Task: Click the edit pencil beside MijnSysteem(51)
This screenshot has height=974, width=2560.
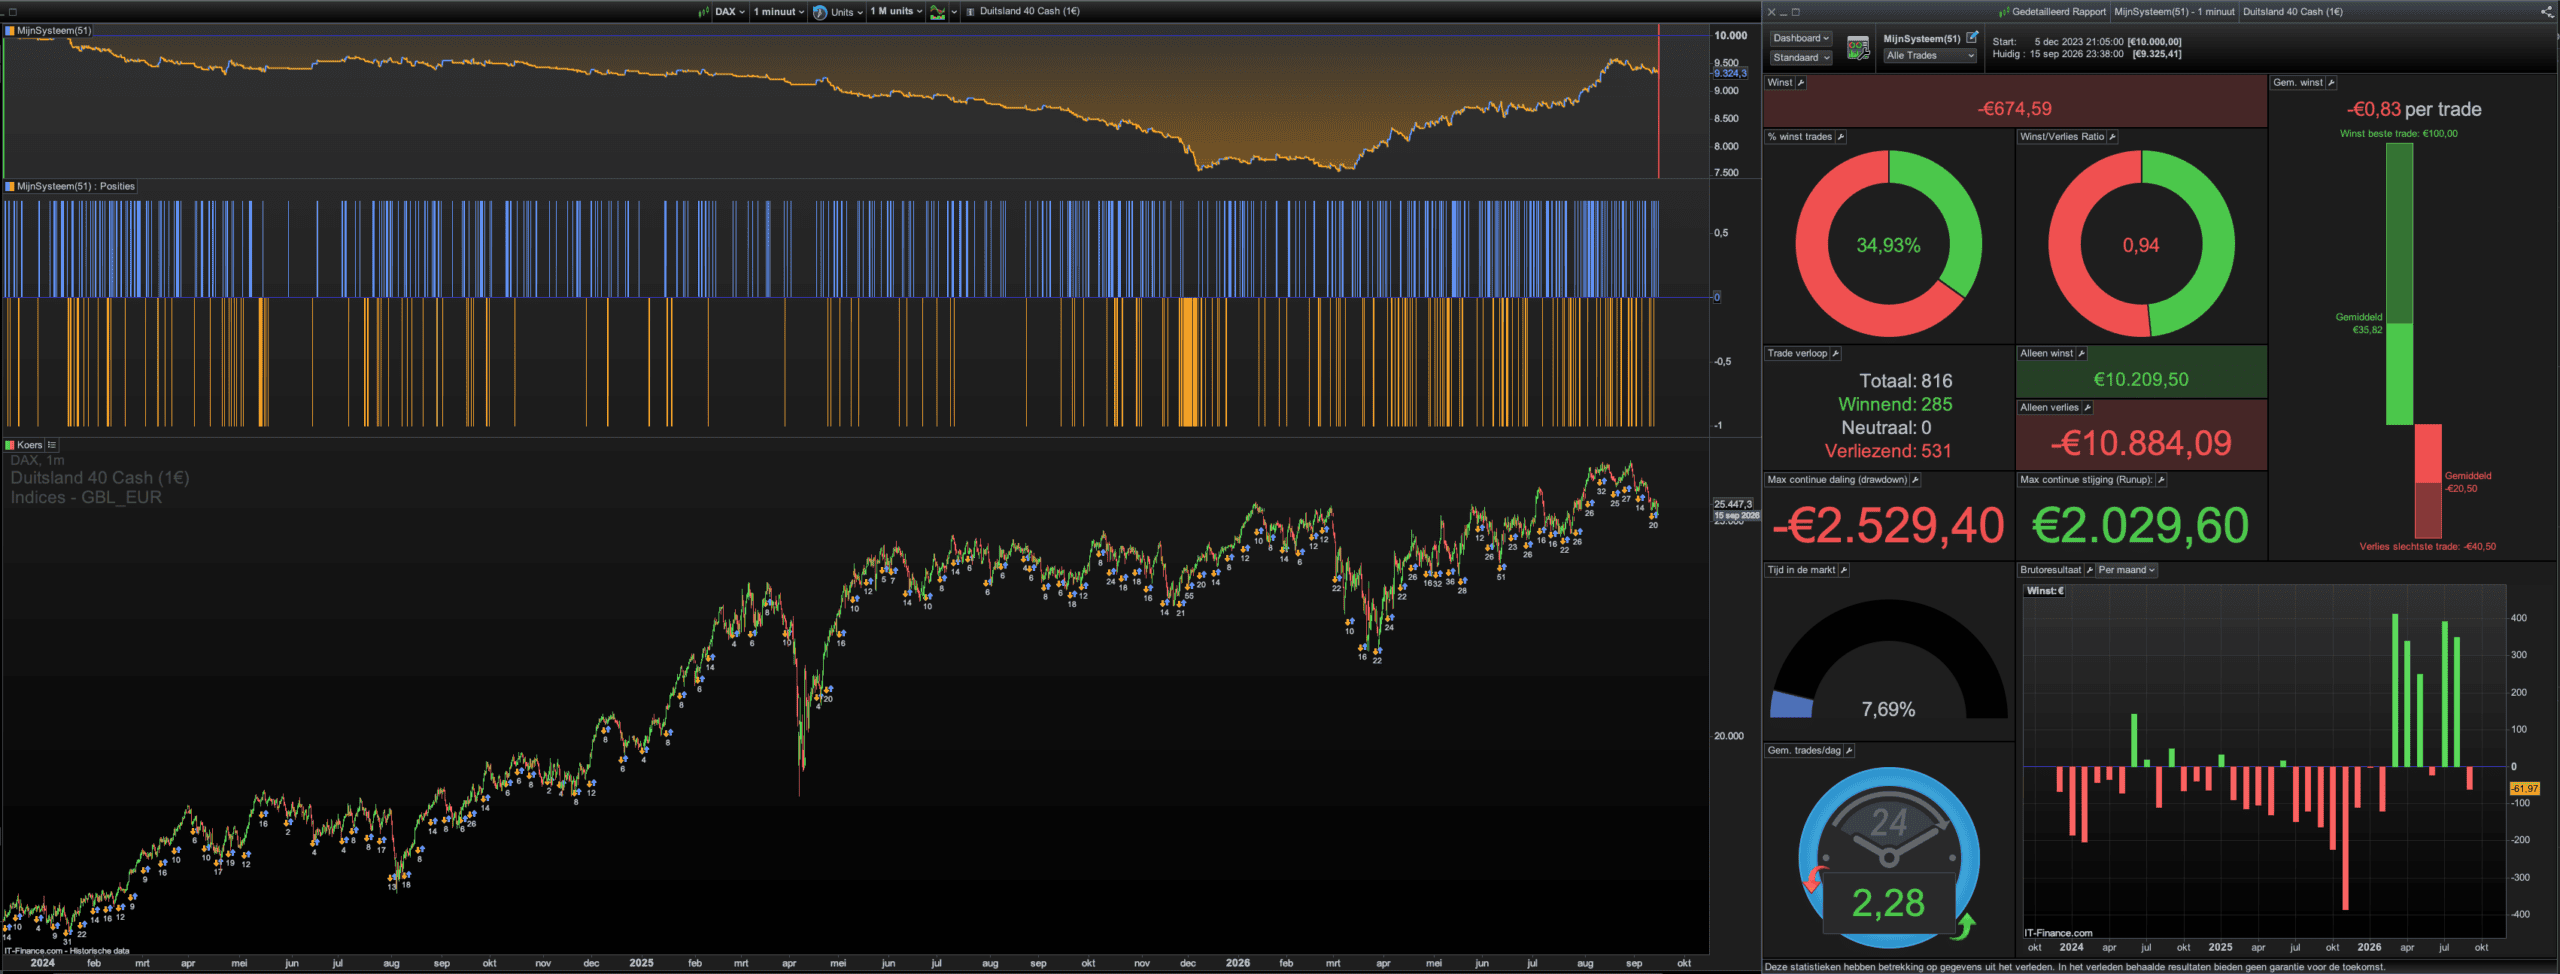Action: 1972,38
